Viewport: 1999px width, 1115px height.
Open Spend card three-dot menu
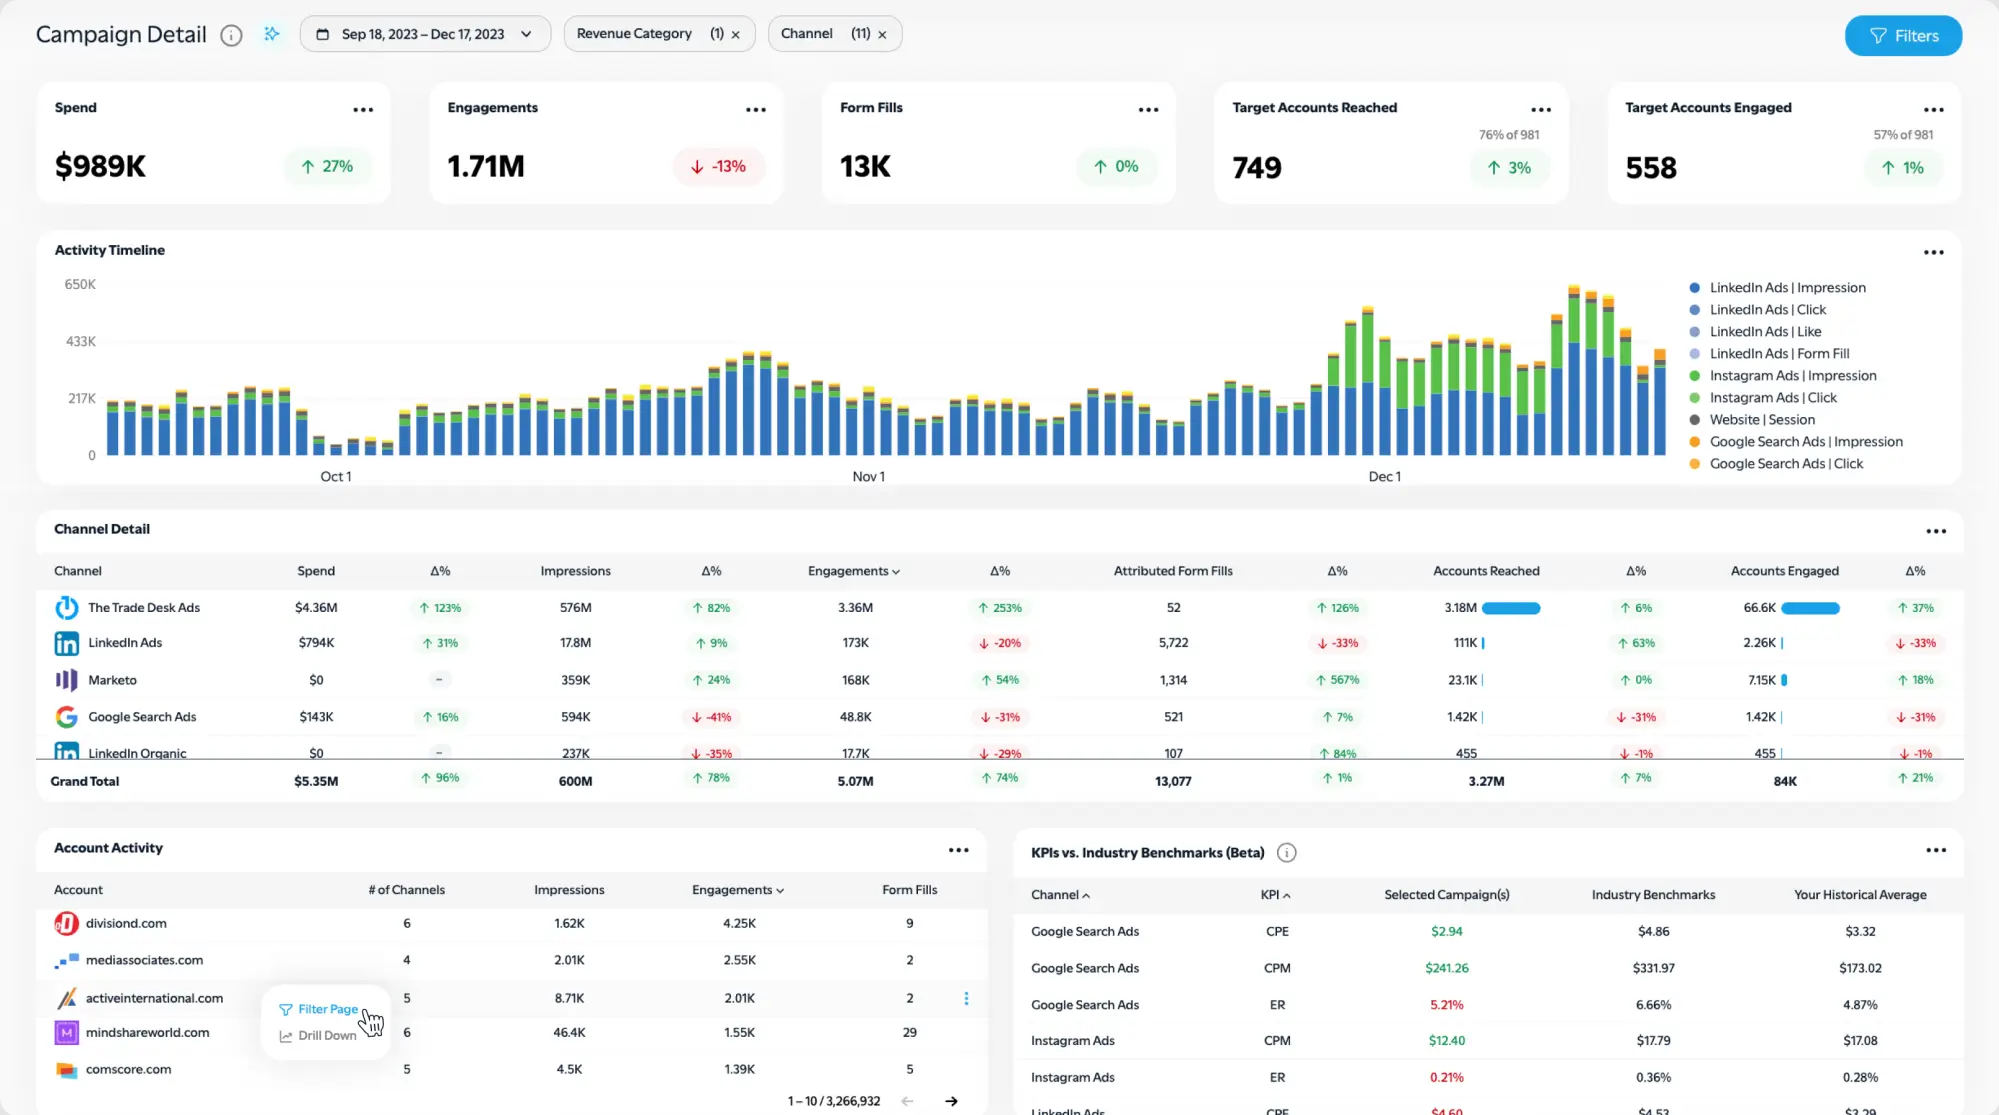pos(363,110)
